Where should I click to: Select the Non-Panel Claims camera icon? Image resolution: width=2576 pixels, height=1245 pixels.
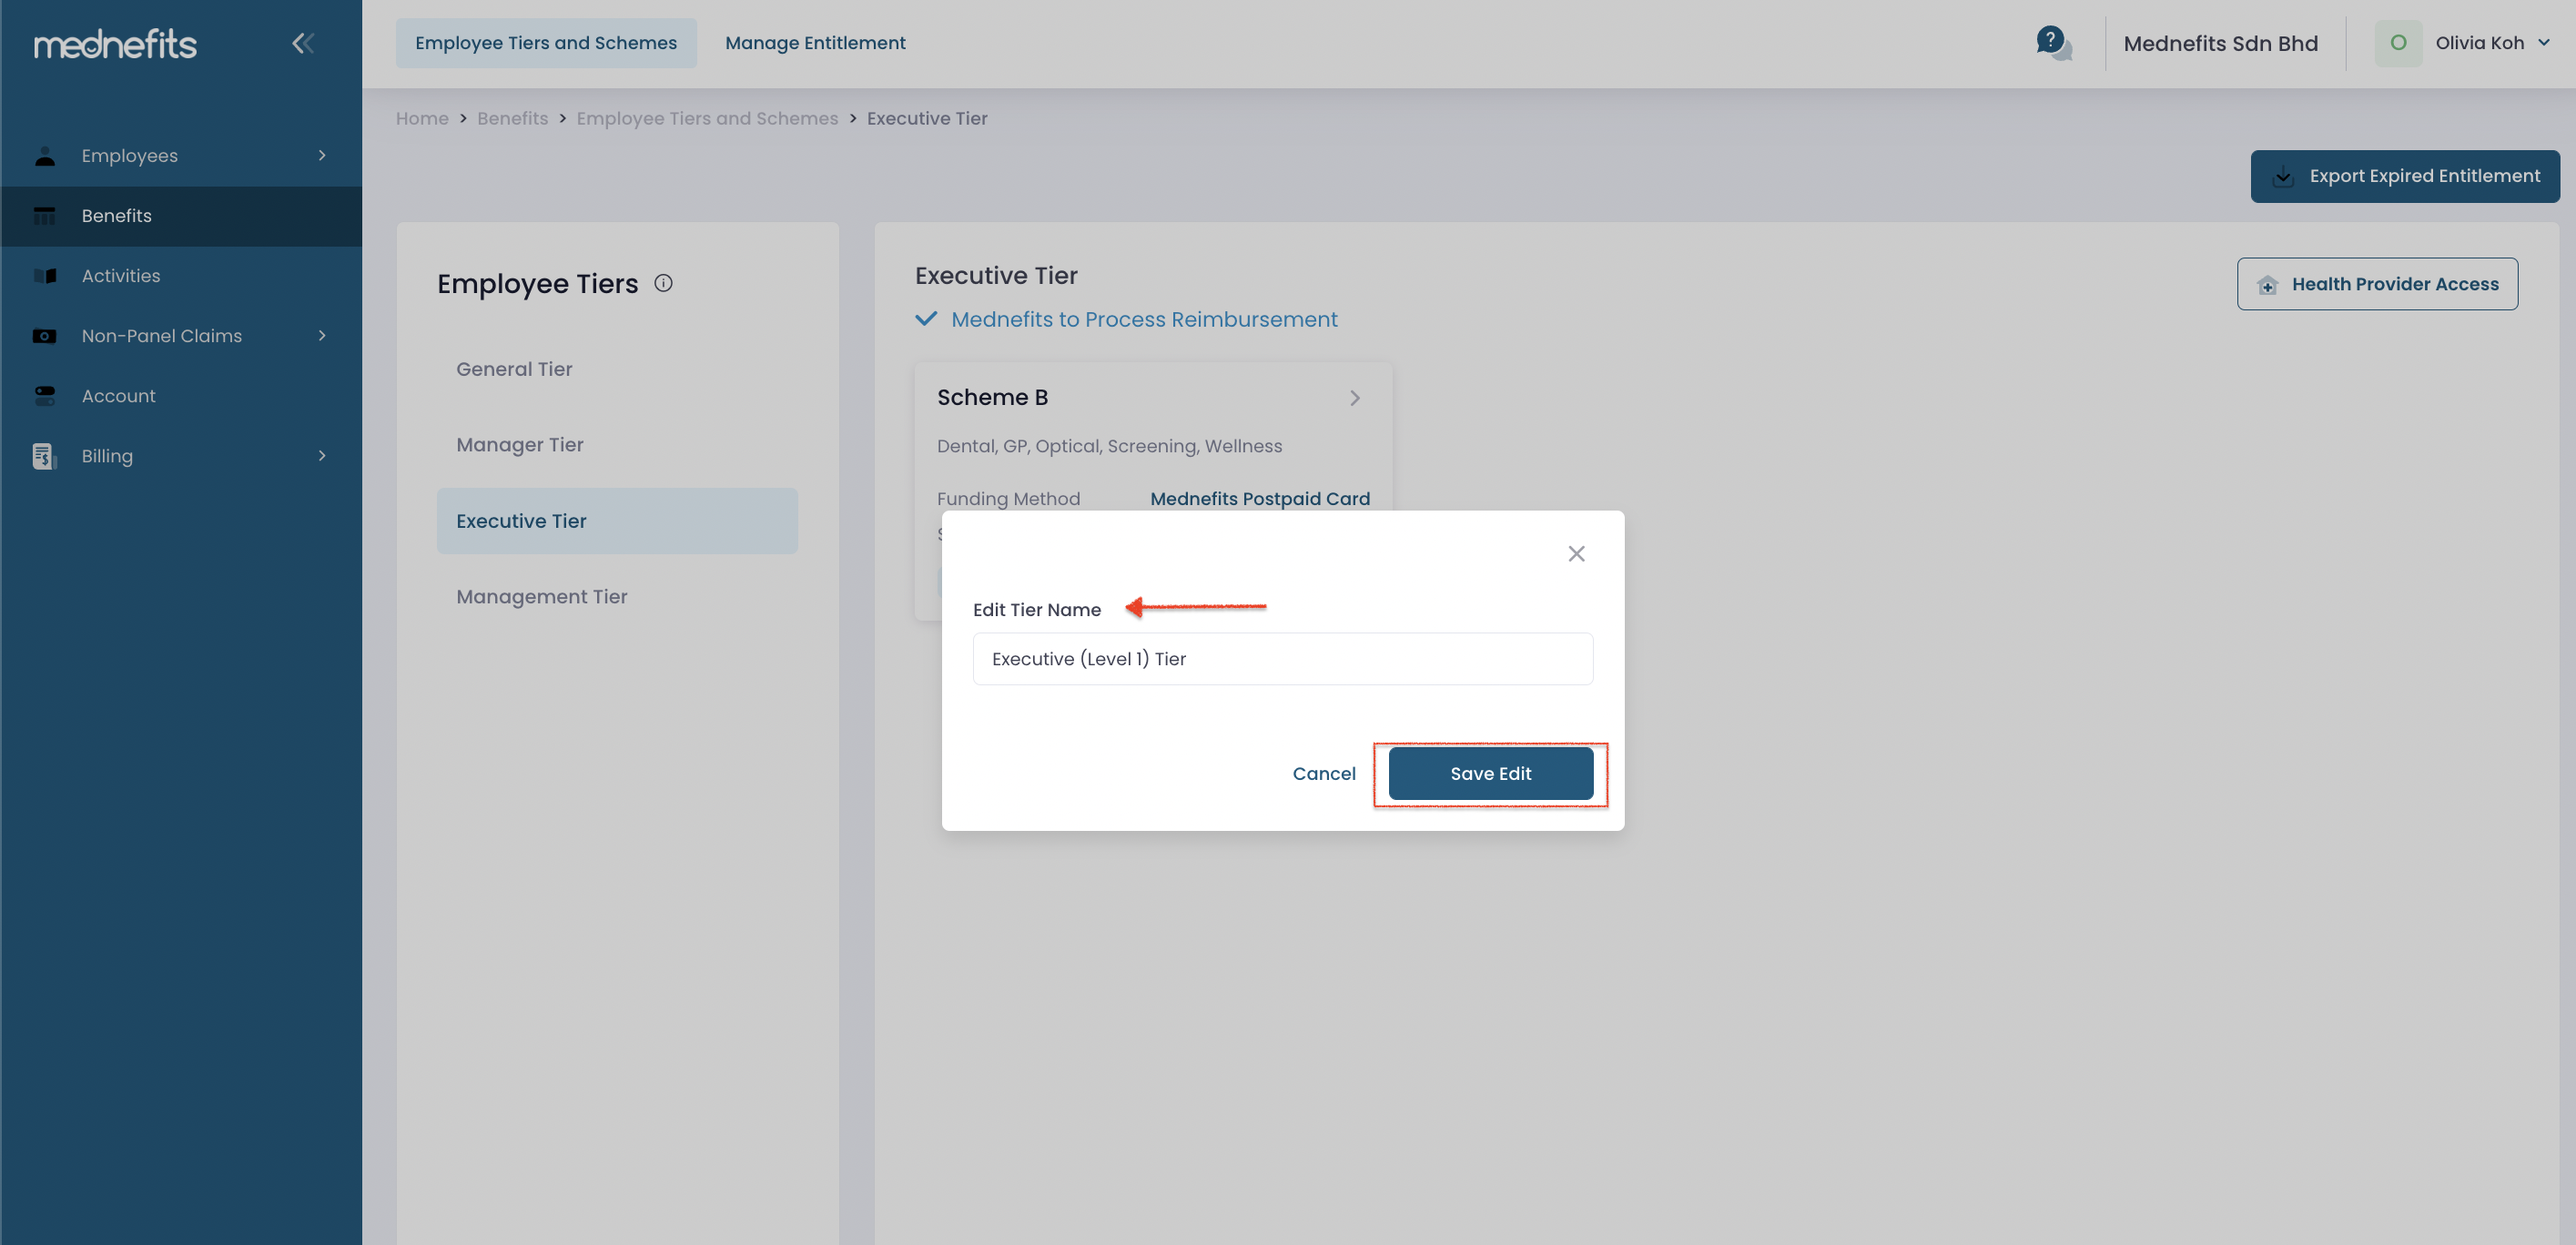46,335
